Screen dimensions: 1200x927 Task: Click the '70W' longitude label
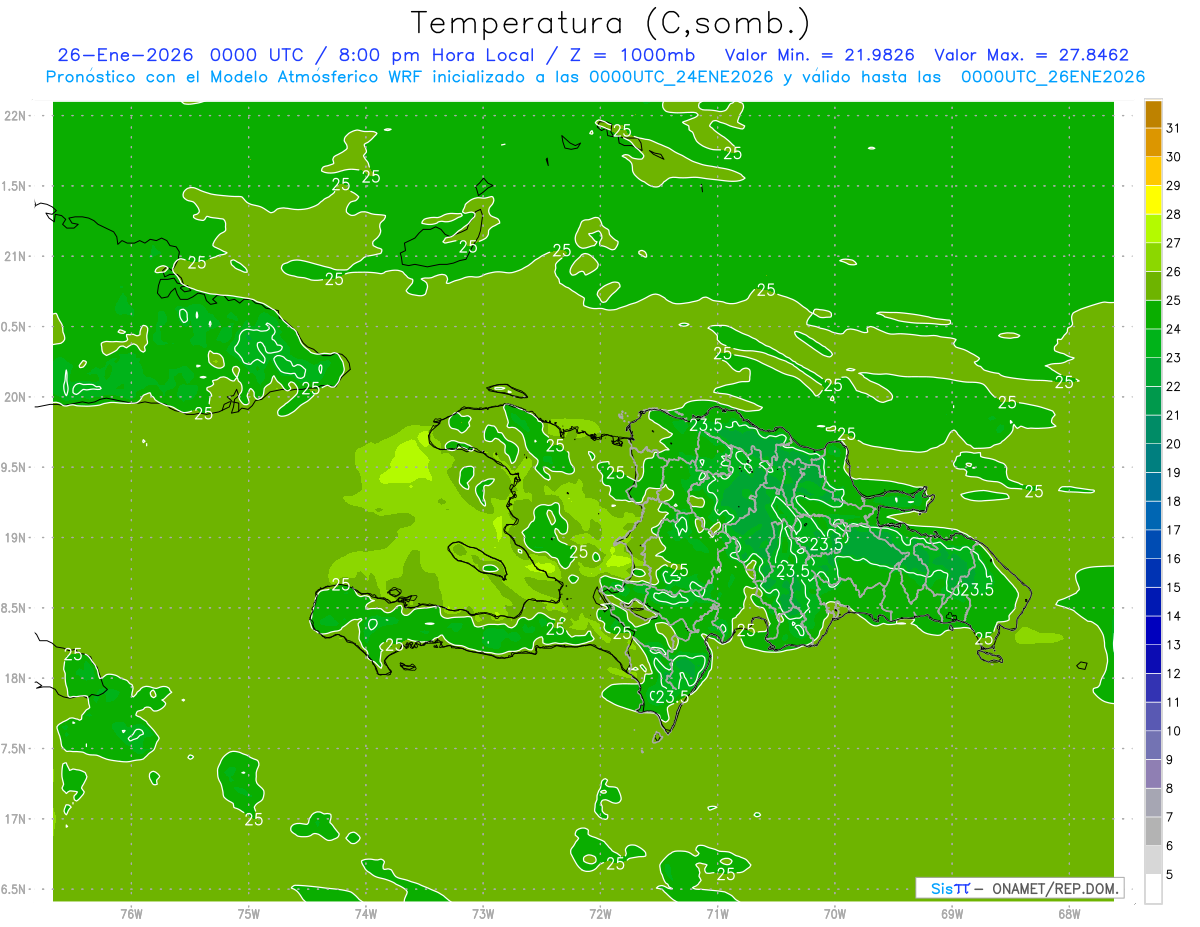coord(835,913)
